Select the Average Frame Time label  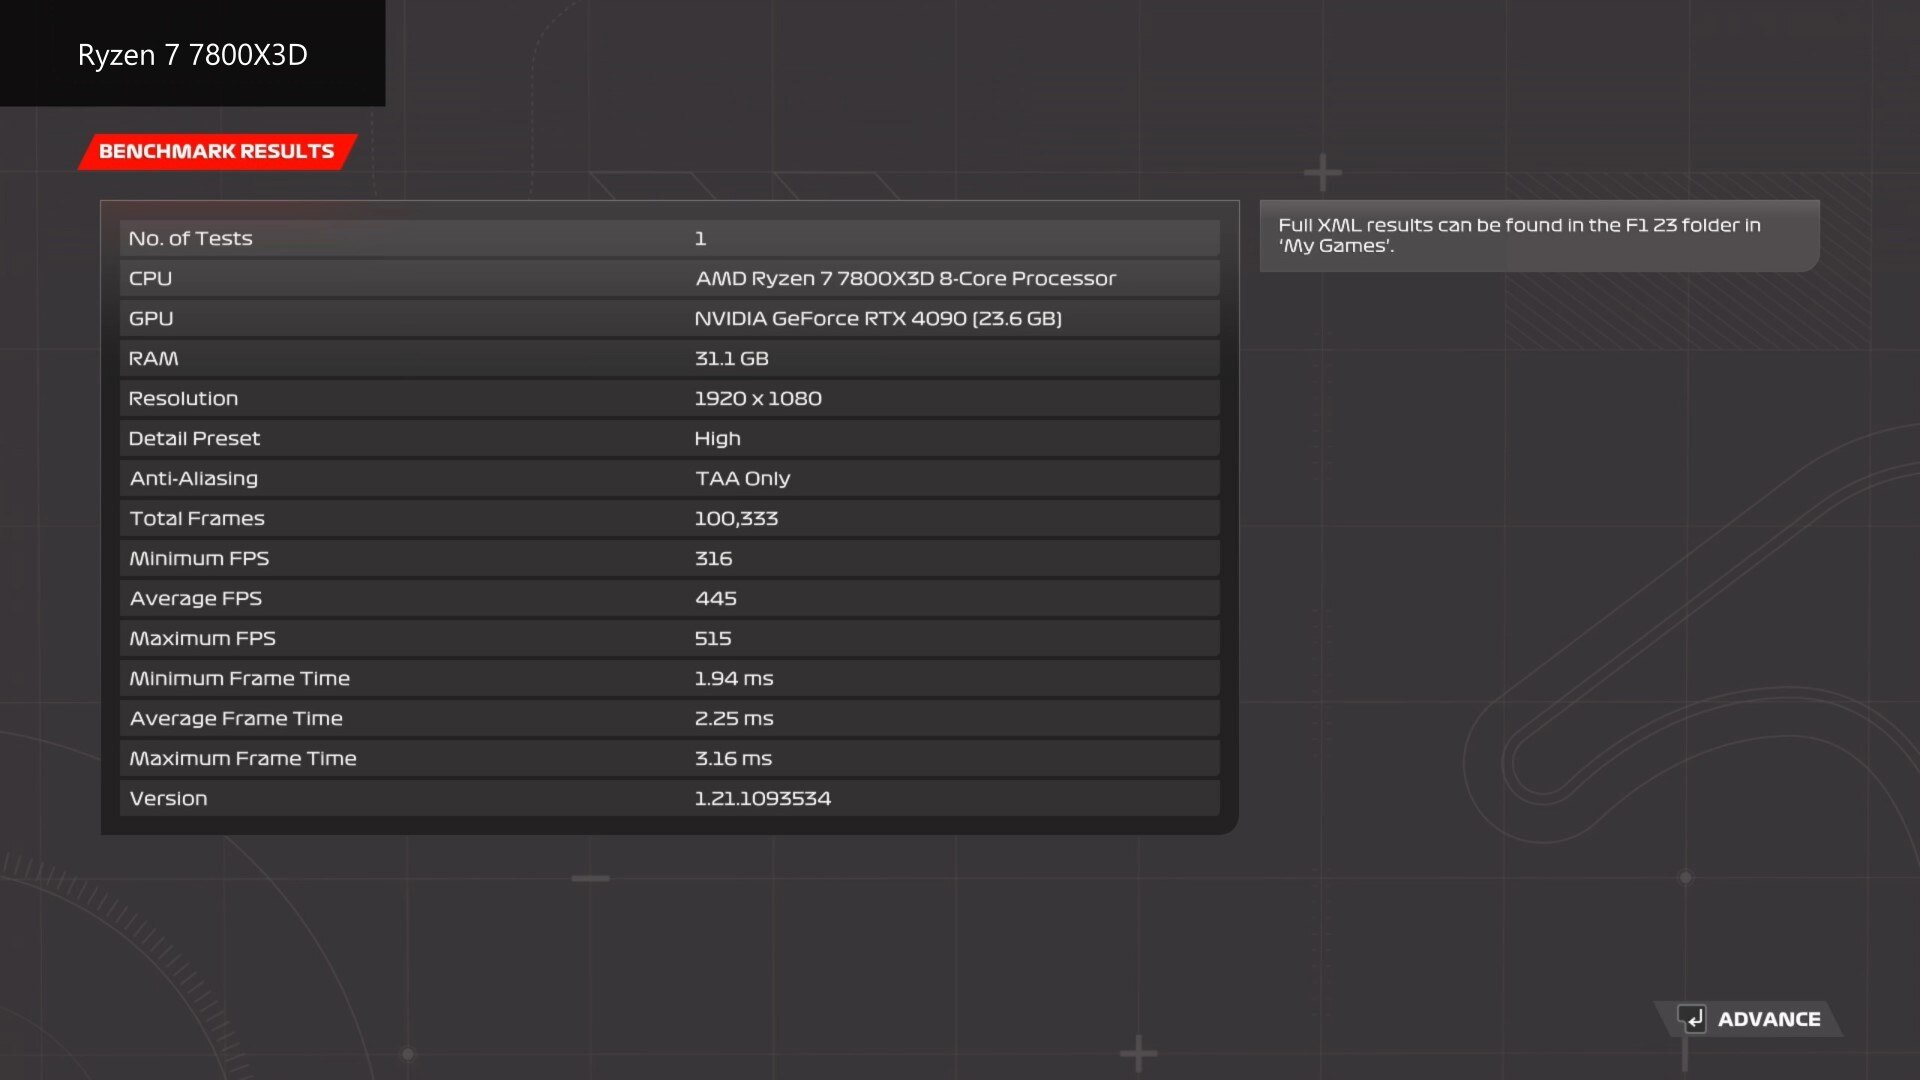236,719
